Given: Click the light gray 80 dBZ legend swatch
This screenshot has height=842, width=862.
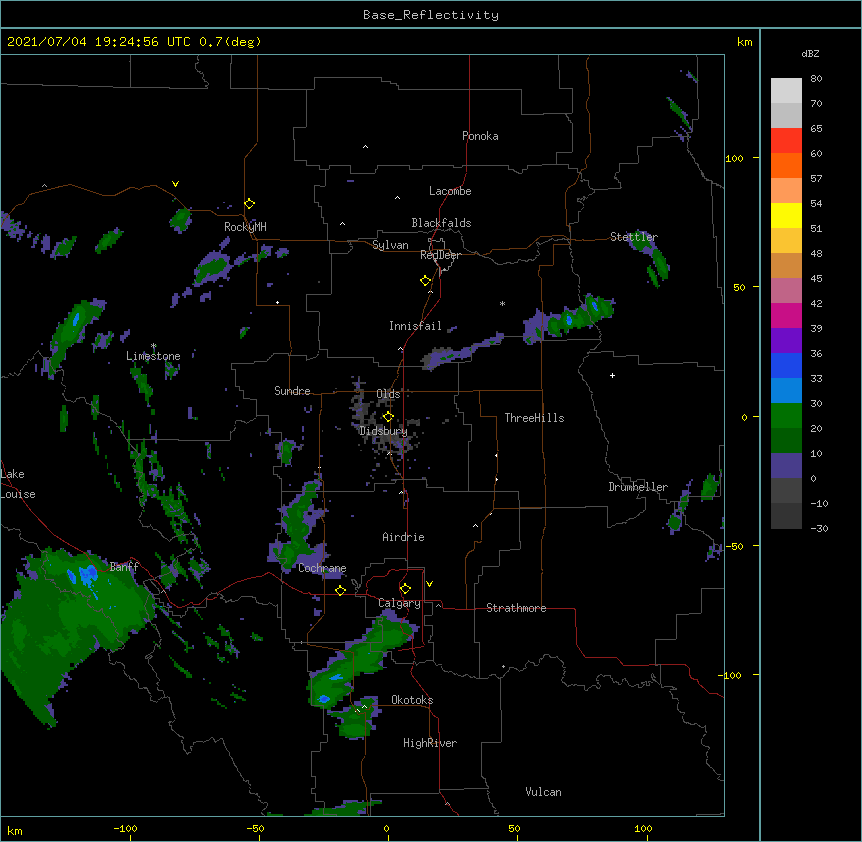Looking at the screenshot, I should 786,91.
